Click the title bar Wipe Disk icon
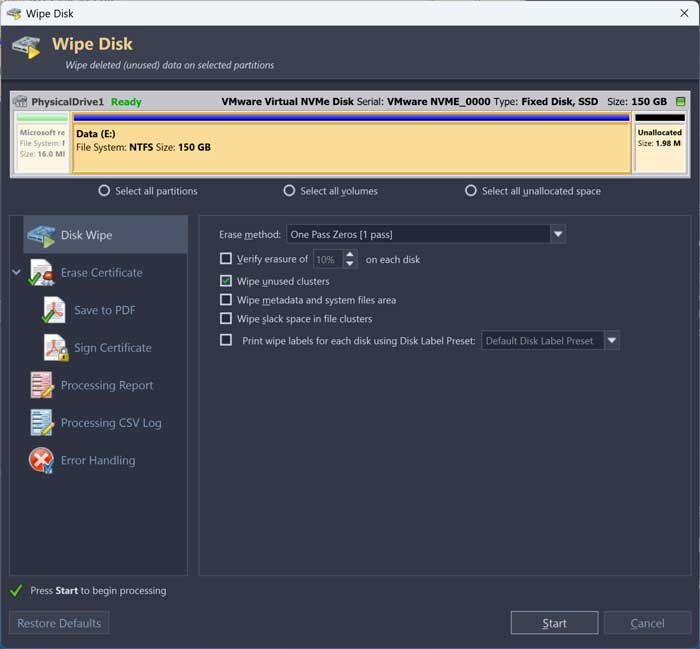The width and height of the screenshot is (700, 649). pos(14,13)
